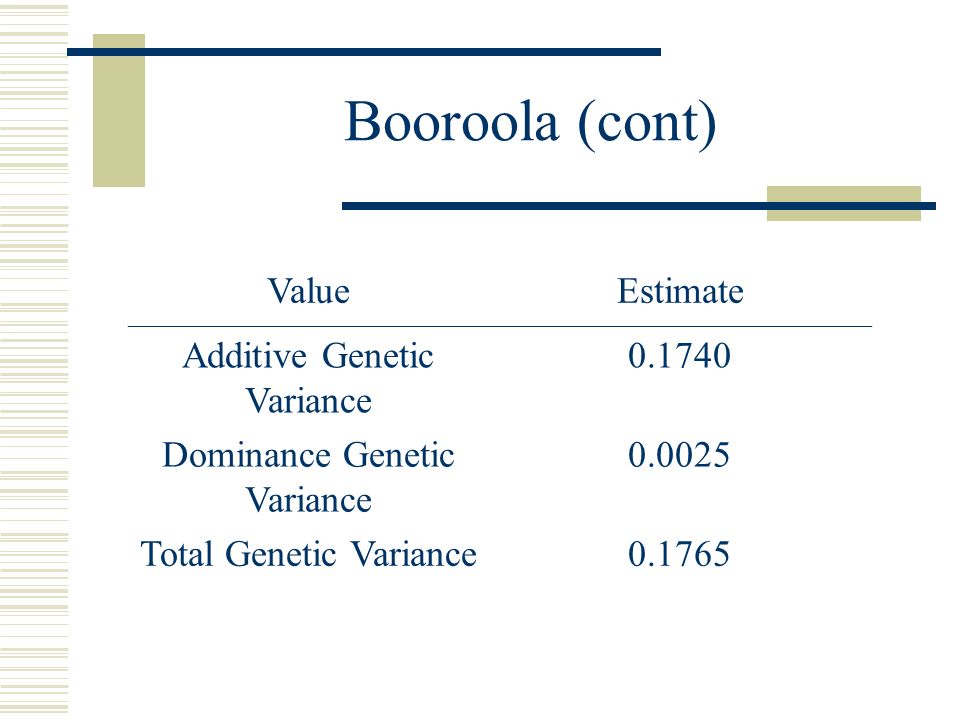
Task: Click the word Variance under Dominance Genetic
Action: coord(309,501)
